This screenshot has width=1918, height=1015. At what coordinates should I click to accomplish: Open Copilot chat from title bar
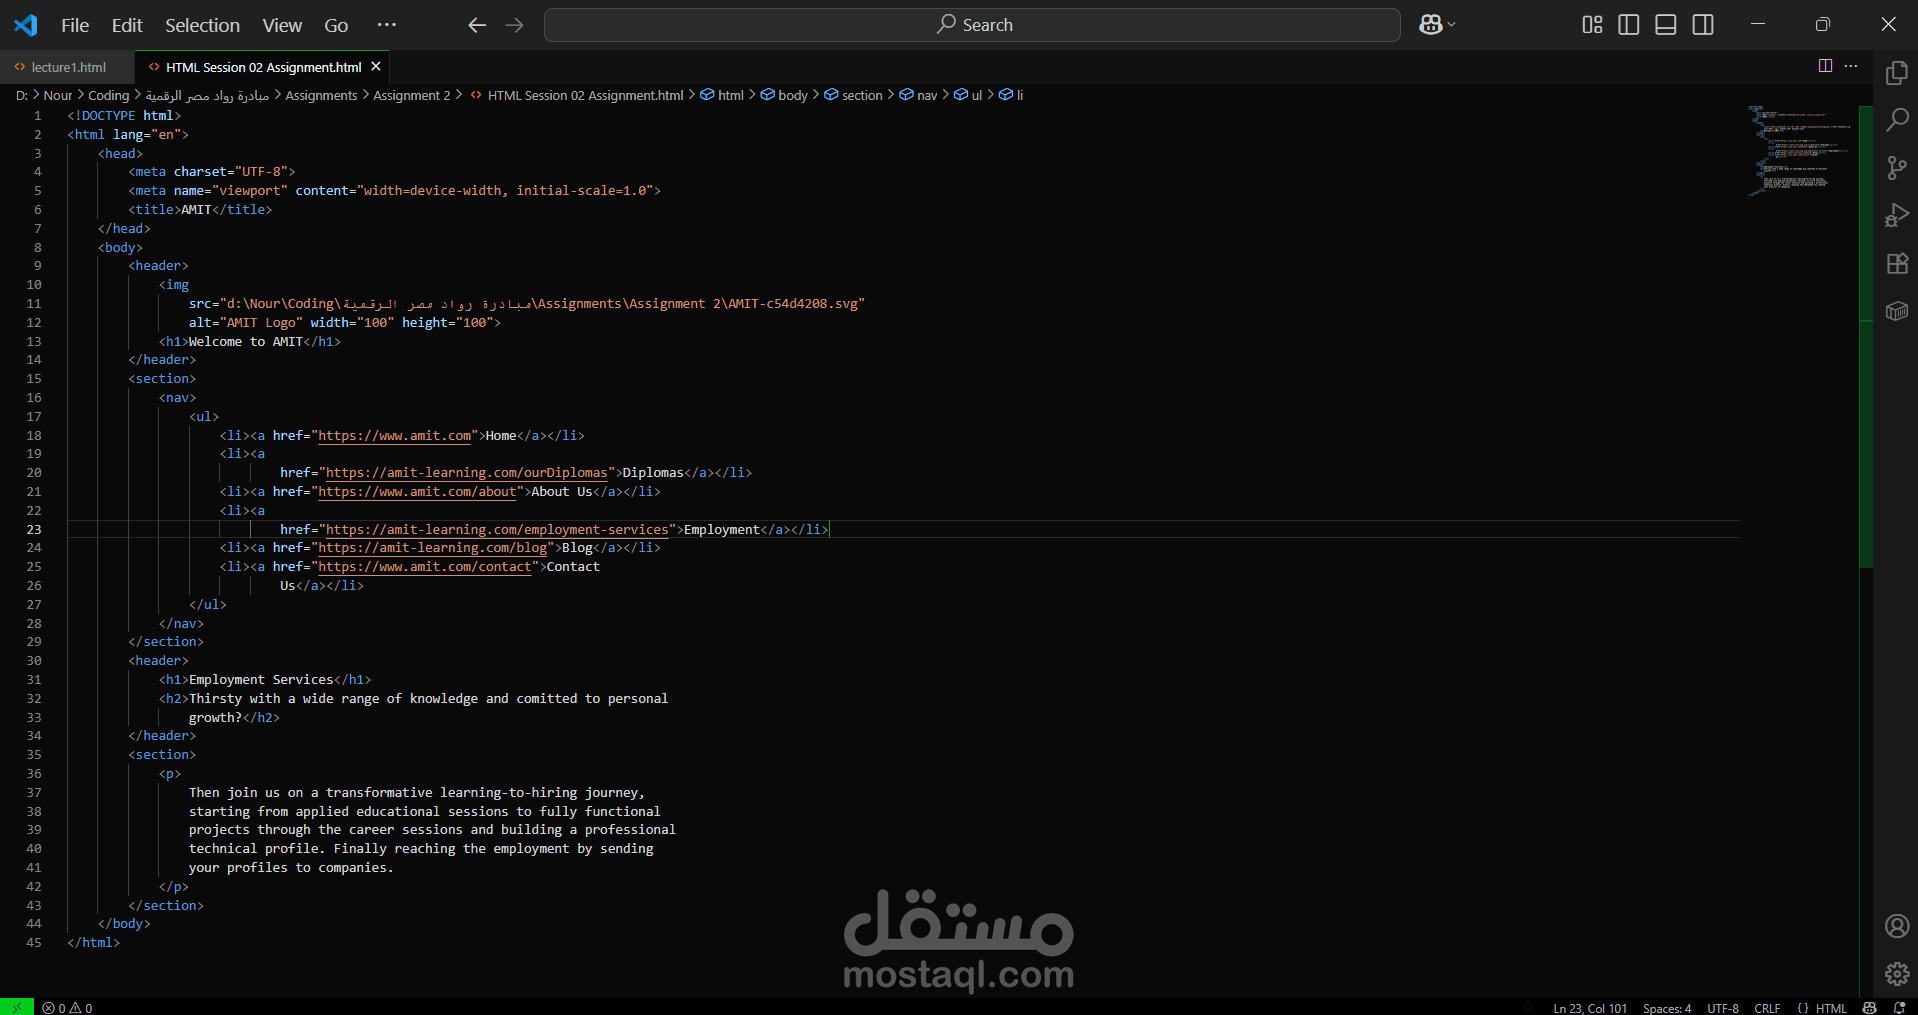[x=1430, y=25]
